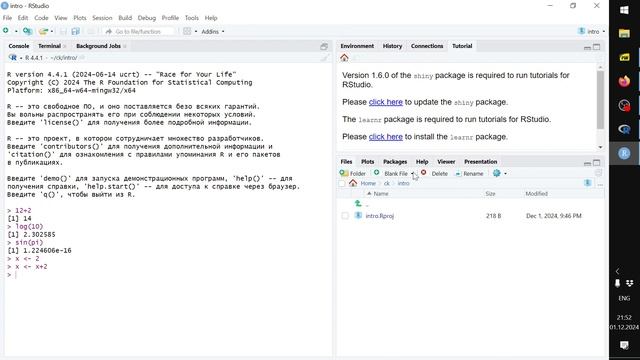The width and height of the screenshot is (640, 360).
Task: Switch to the Presentation tab
Action: 480,162
